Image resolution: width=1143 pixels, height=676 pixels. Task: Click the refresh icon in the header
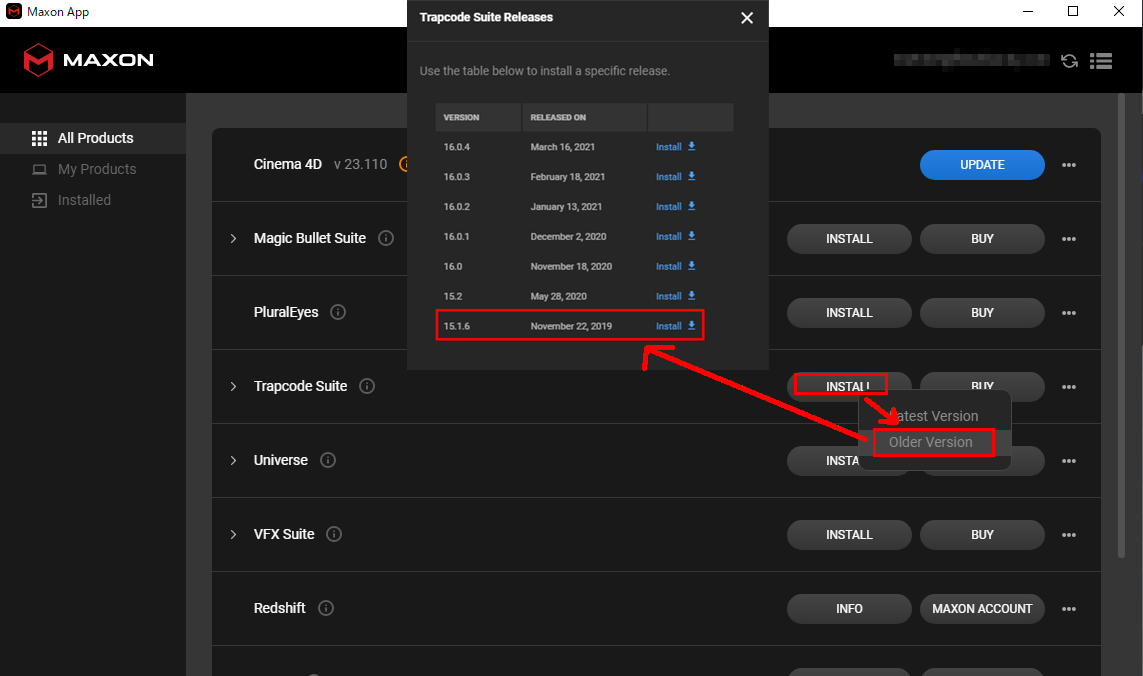1069,61
